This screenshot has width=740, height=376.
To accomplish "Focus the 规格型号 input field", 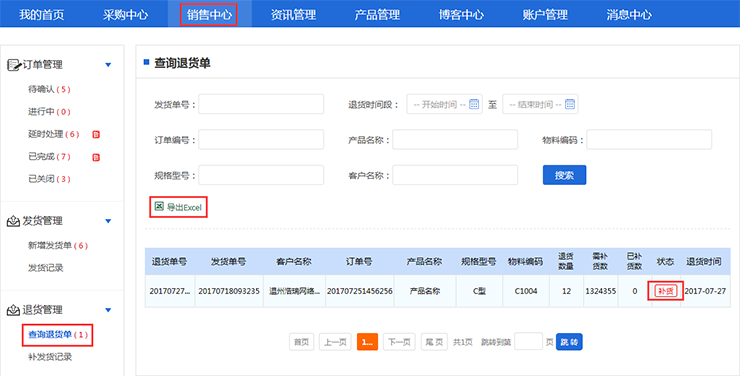I will click(x=261, y=175).
